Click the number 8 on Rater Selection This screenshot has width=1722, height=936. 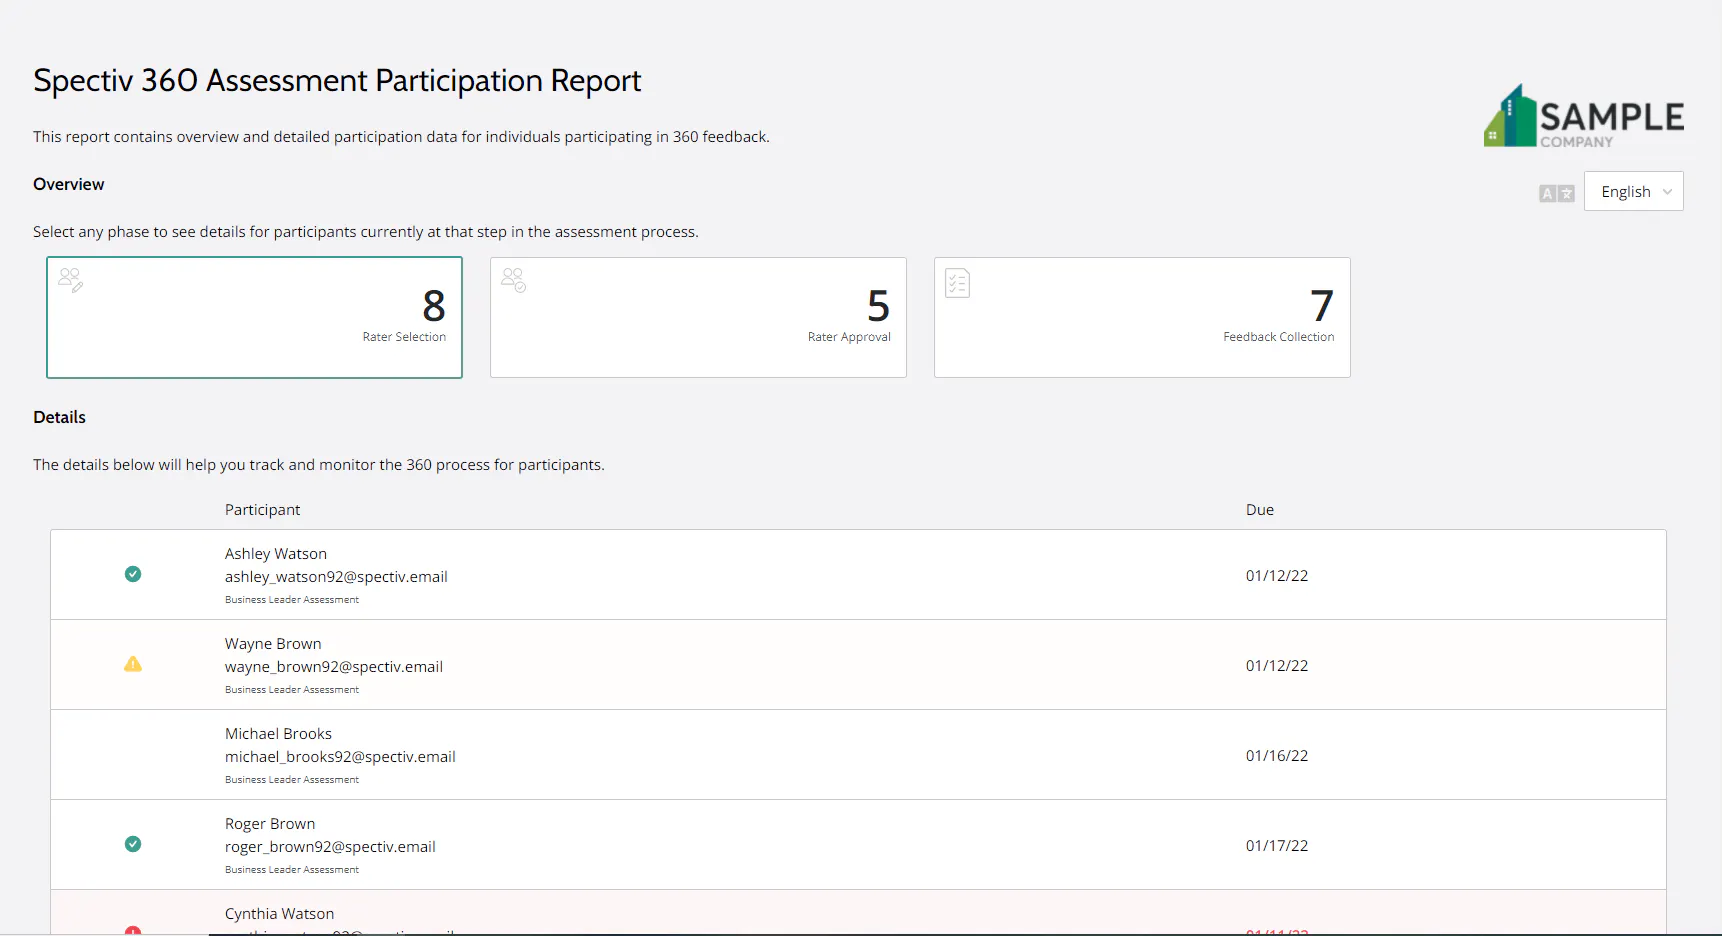click(434, 306)
